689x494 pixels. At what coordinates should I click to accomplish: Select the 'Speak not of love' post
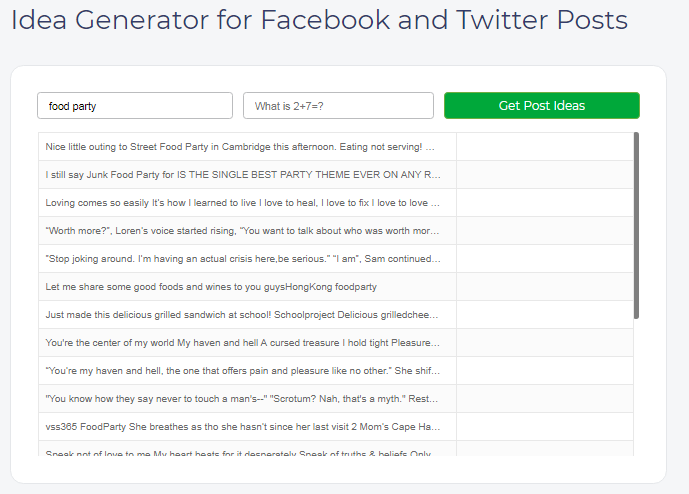(247, 449)
